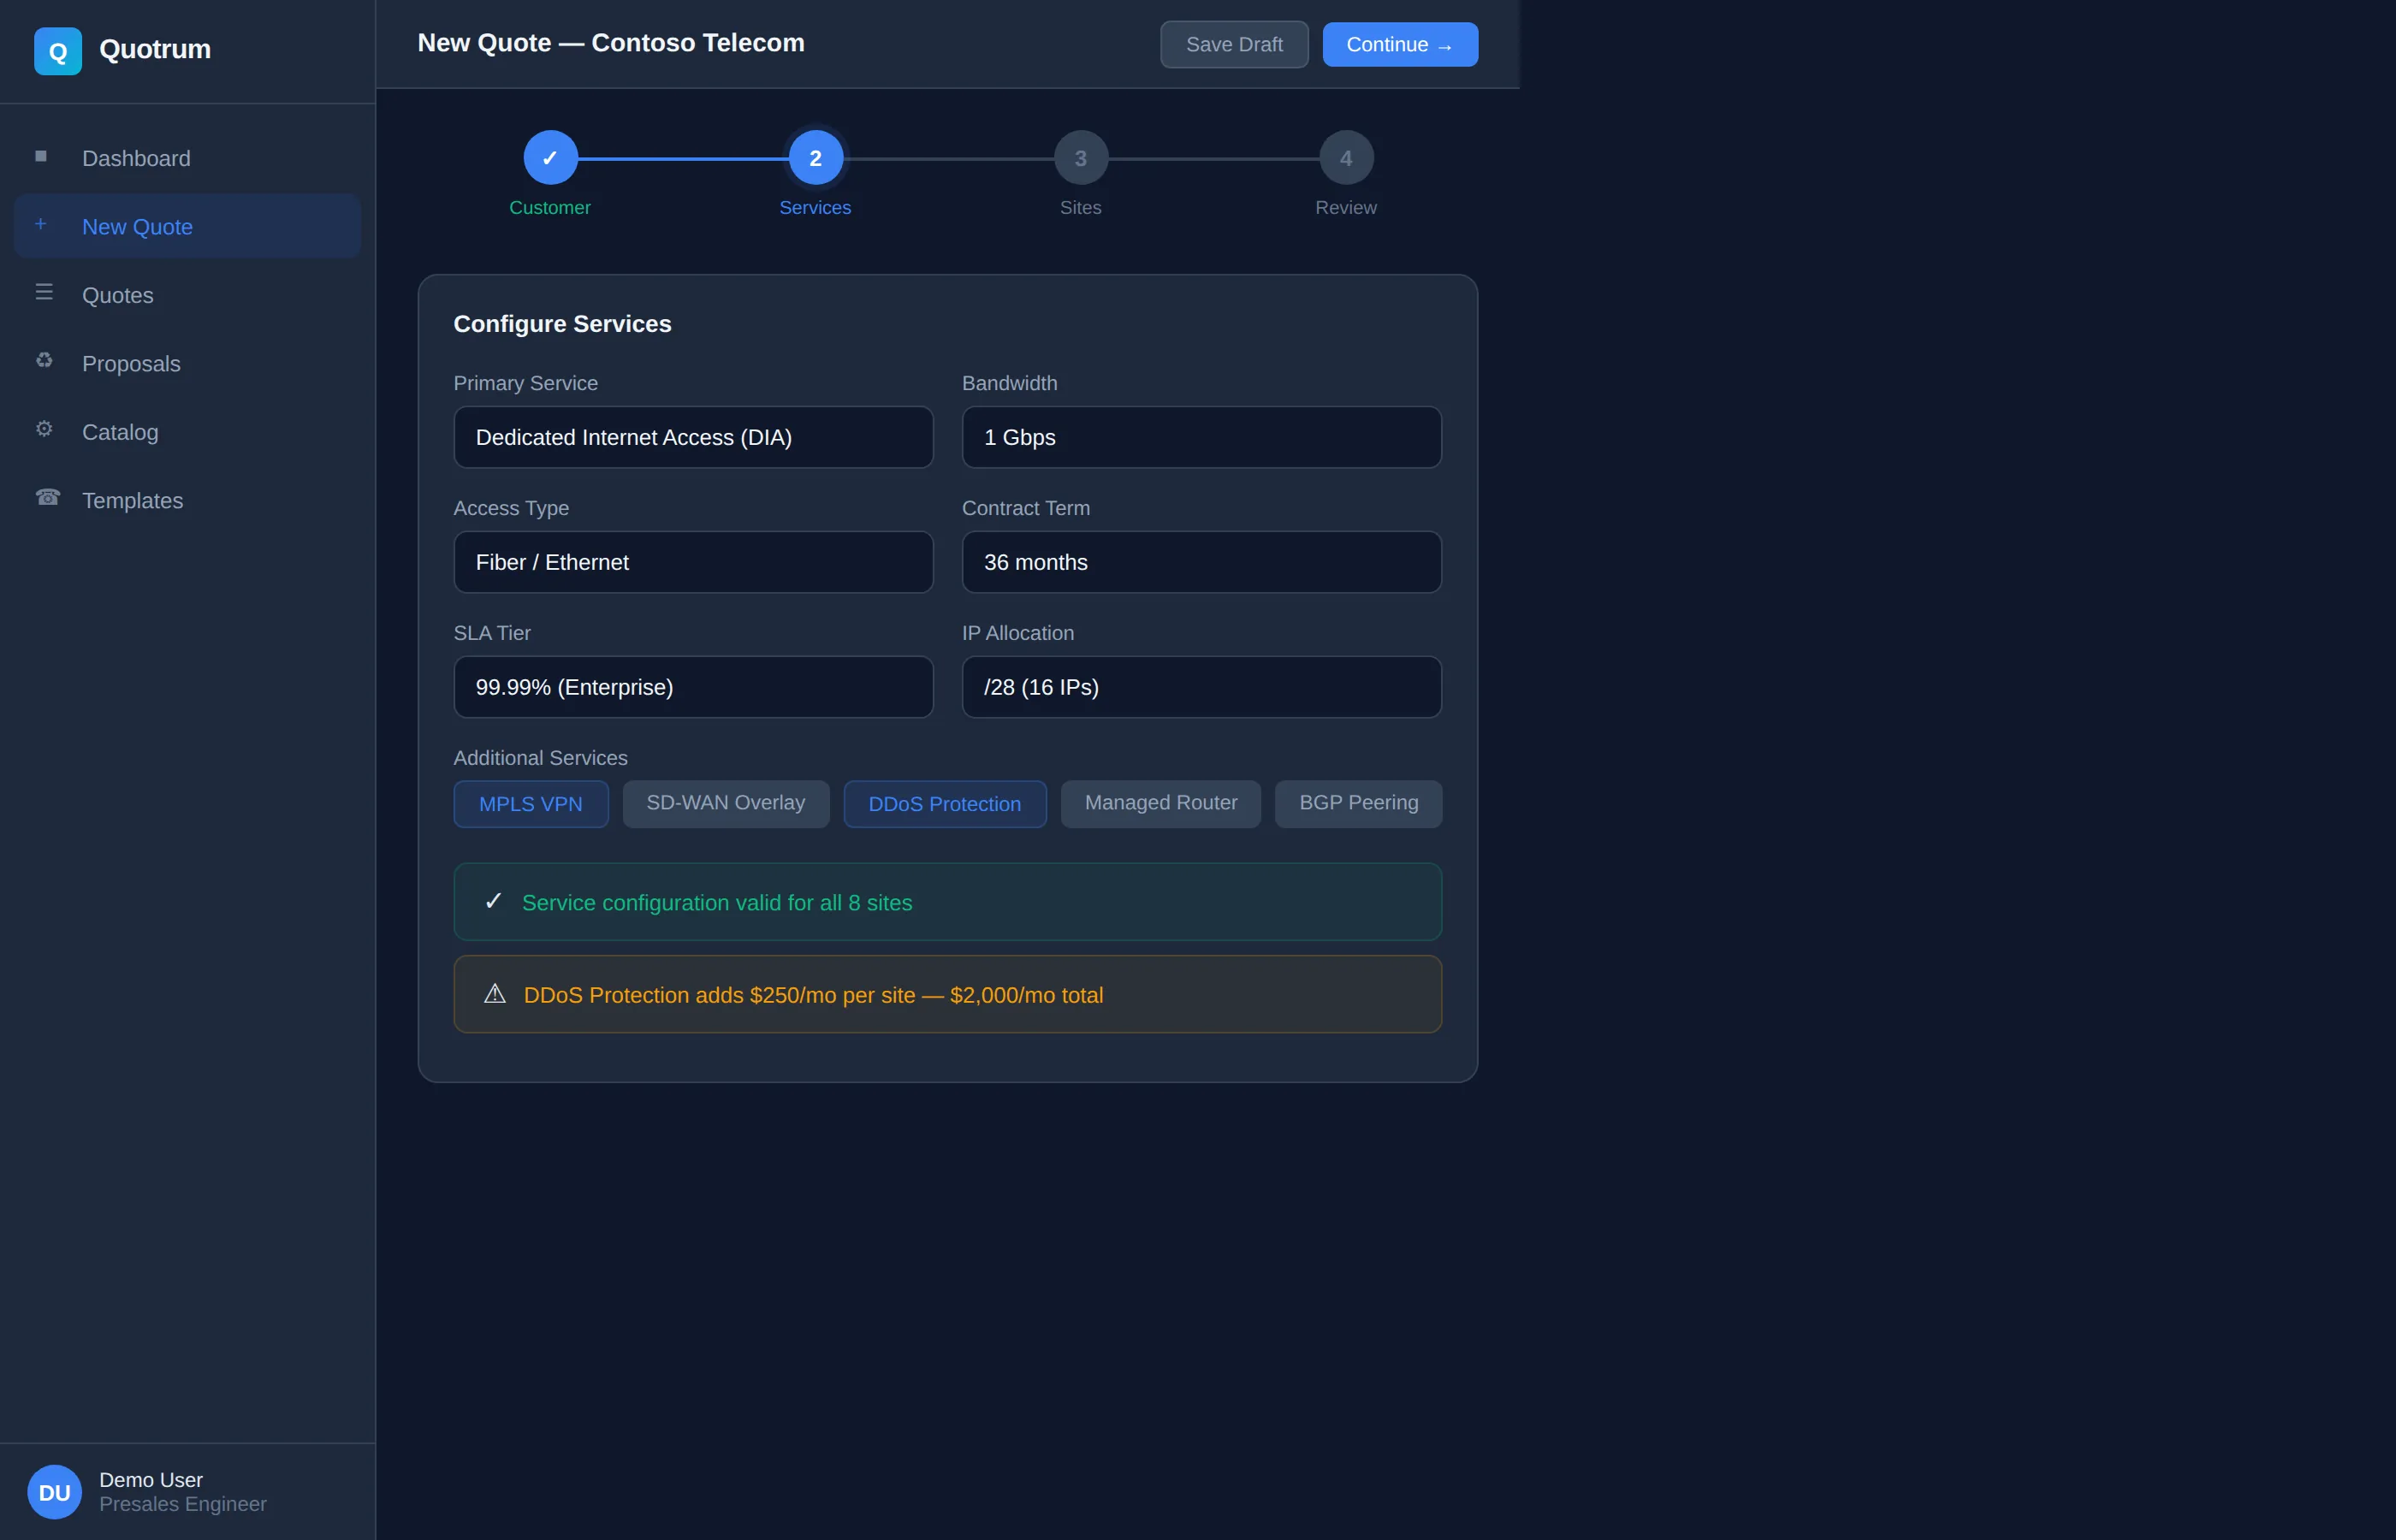
Task: Open the Templates sidebar section
Action: (132, 501)
